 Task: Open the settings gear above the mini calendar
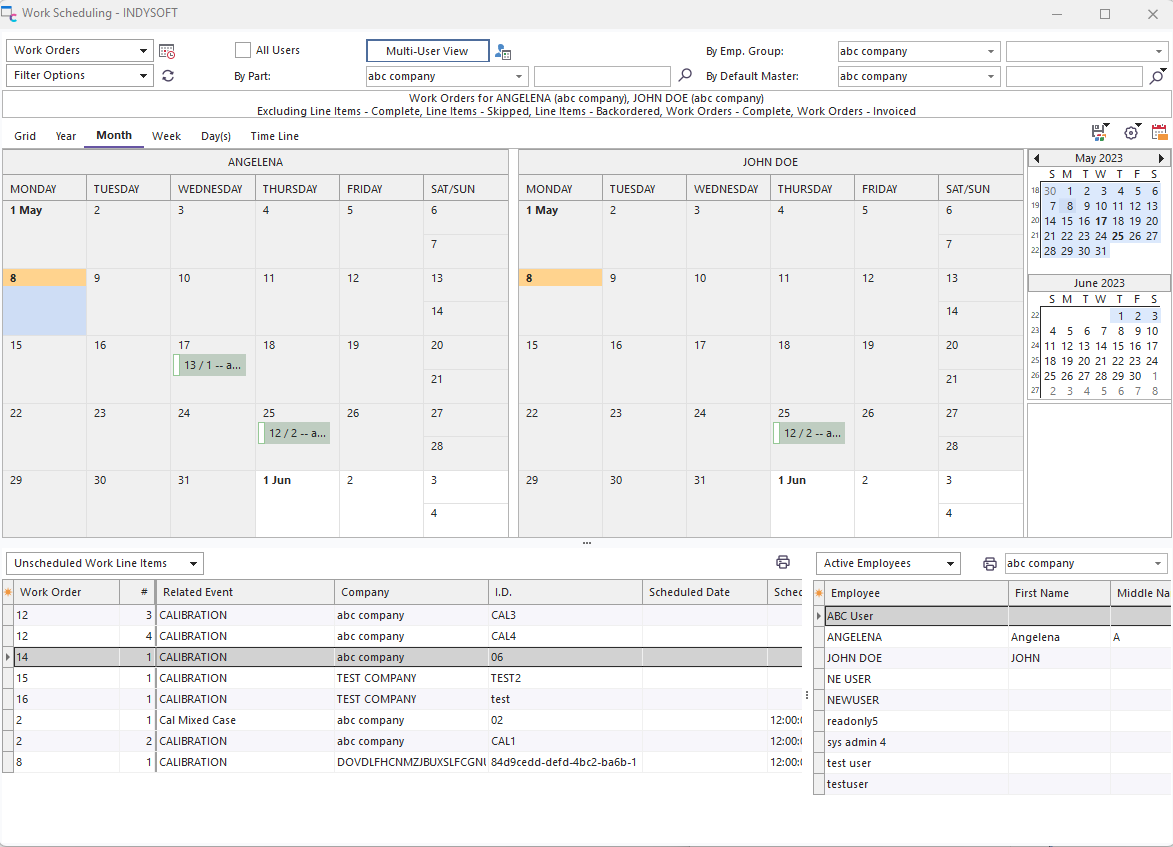1131,132
